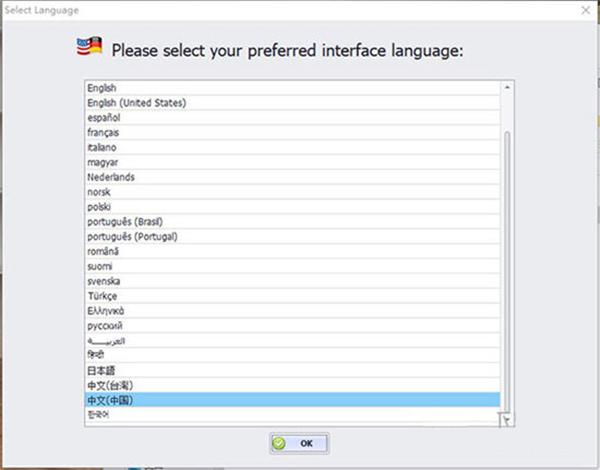Select English from the language list
The width and height of the screenshot is (600, 470).
click(x=292, y=88)
